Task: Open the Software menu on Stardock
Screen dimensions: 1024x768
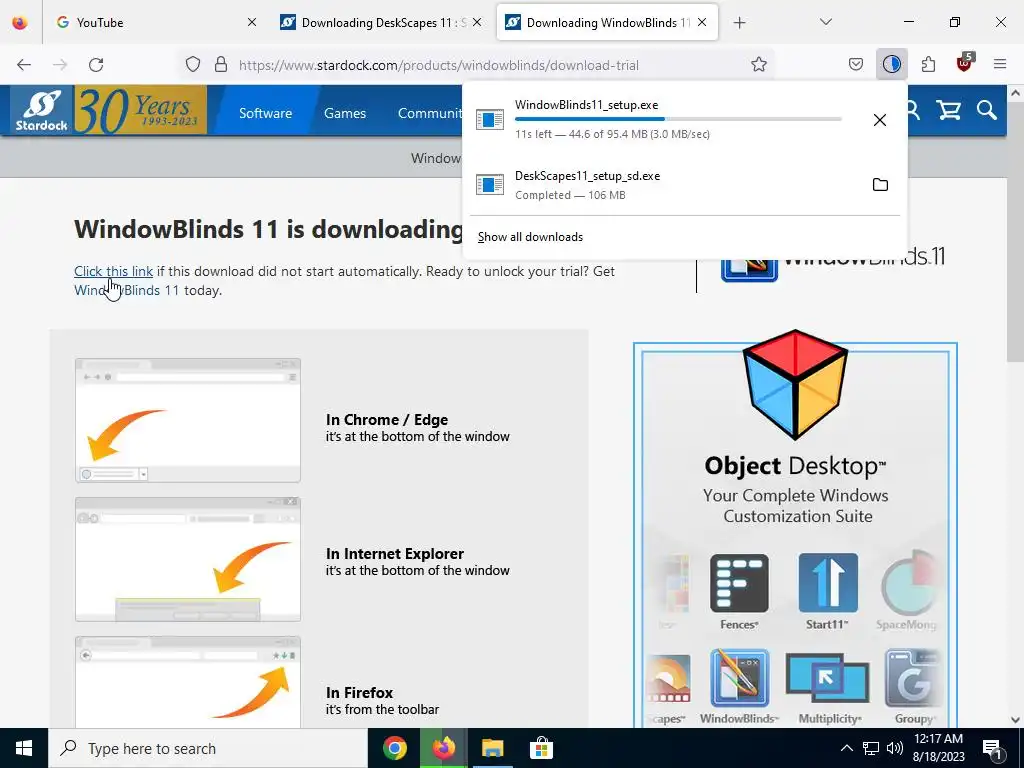Action: 265,113
